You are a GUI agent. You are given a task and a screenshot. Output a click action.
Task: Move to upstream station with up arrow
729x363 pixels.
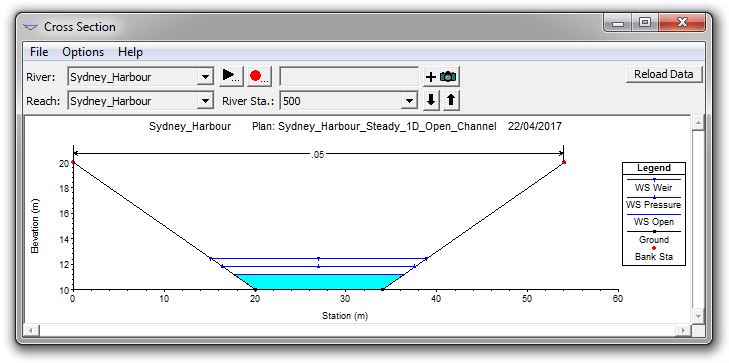(451, 101)
